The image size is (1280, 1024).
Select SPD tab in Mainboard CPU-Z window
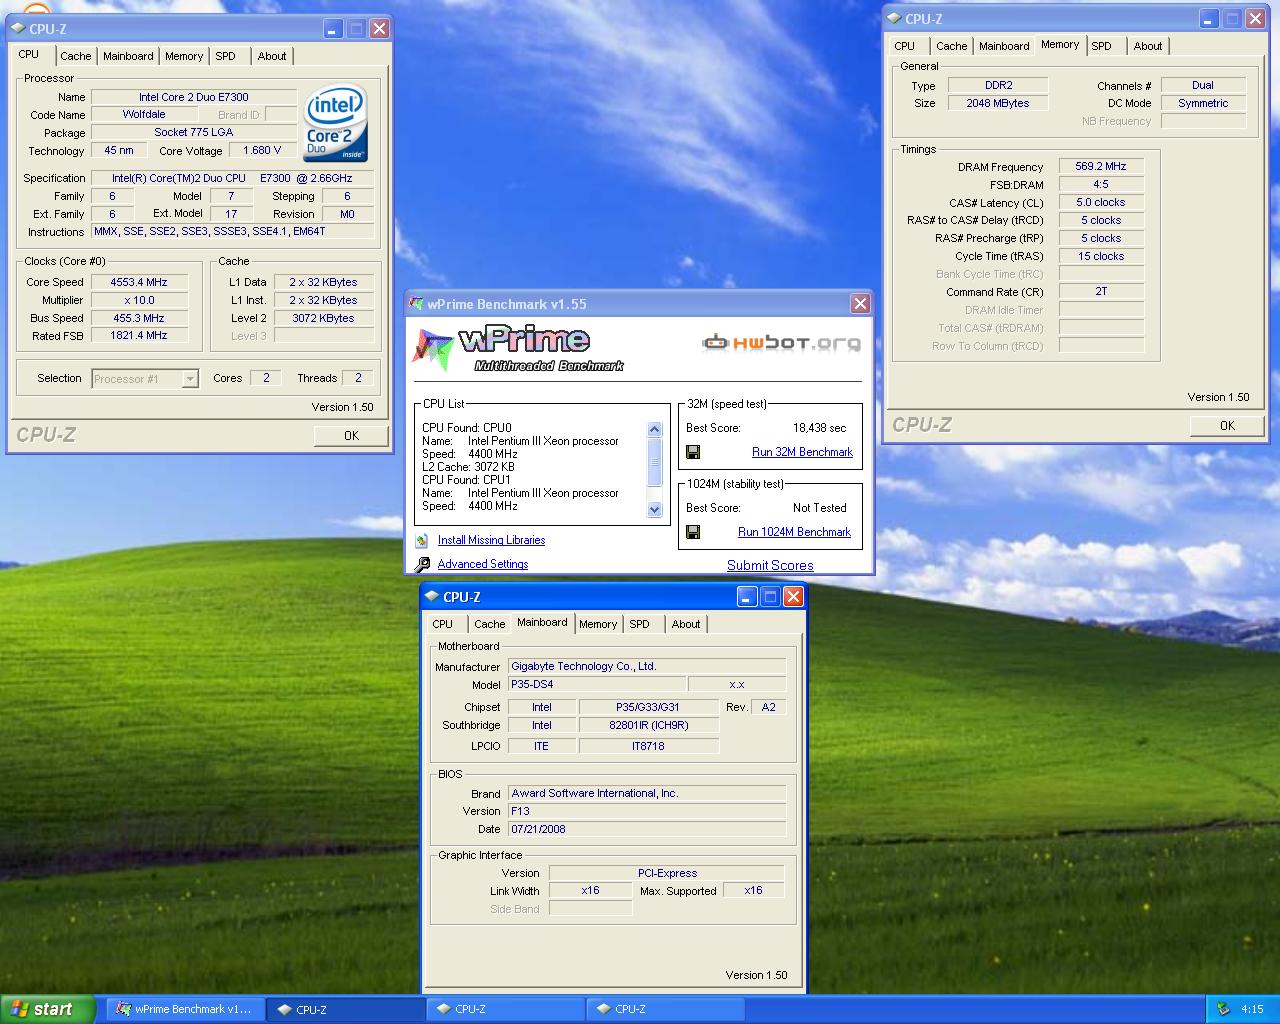(x=639, y=624)
